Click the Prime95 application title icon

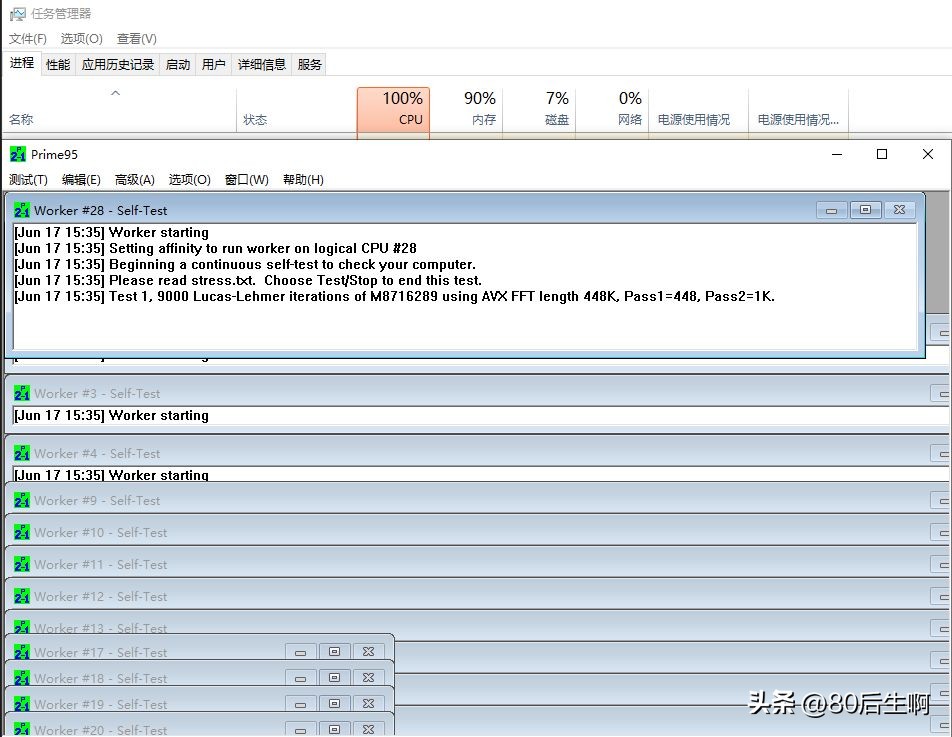coord(18,154)
